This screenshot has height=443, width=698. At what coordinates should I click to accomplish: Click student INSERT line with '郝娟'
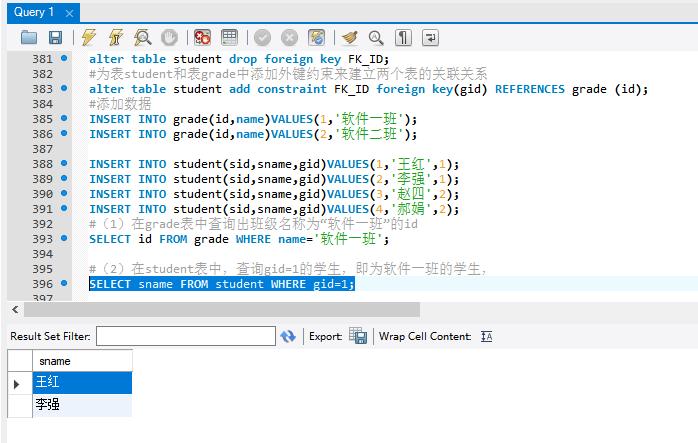coord(274,209)
